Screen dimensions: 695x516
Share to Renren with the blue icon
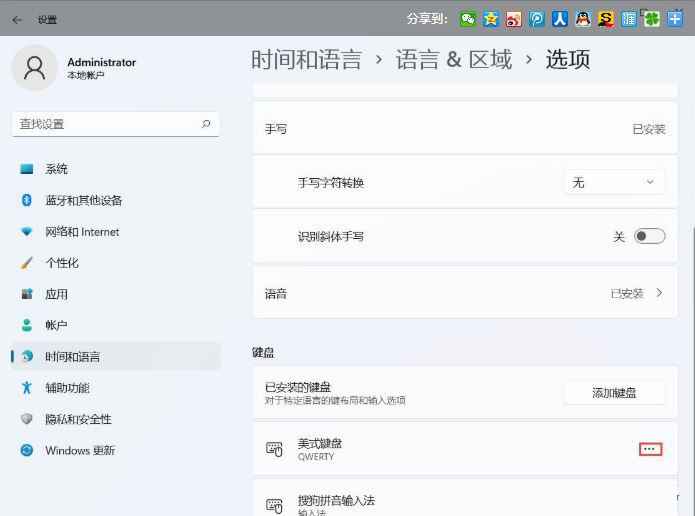560,18
